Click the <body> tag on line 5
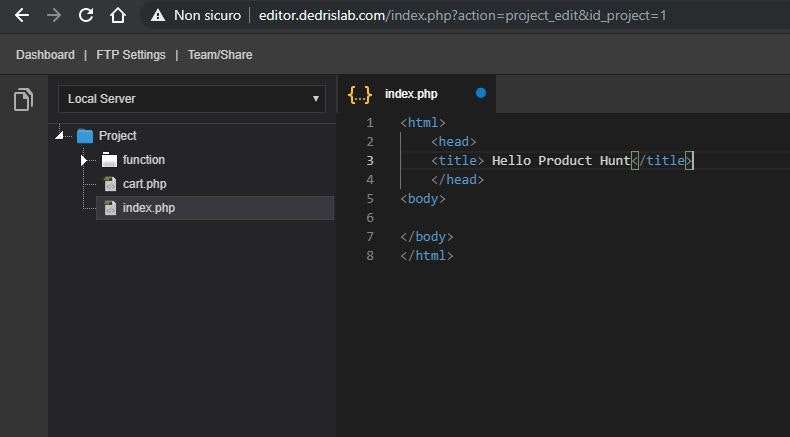The width and height of the screenshot is (790, 437). tap(423, 199)
